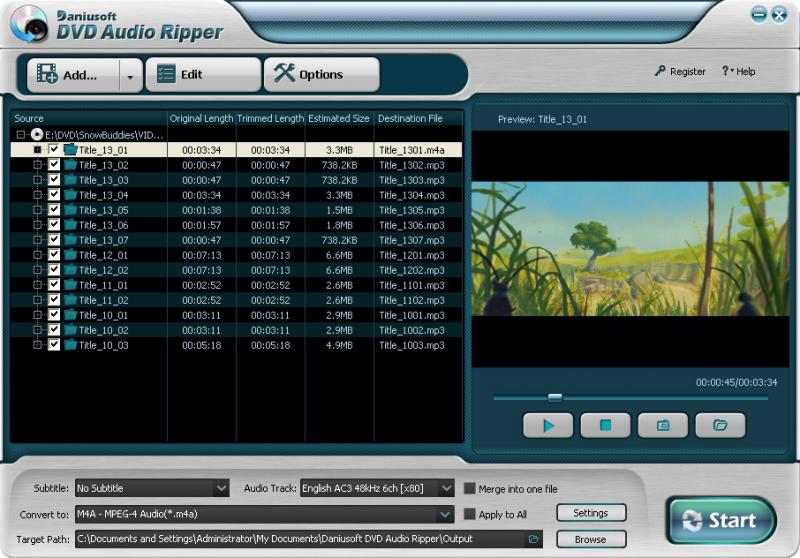Enable the Apply to All checkbox
The width and height of the screenshot is (800, 558).
coord(470,514)
